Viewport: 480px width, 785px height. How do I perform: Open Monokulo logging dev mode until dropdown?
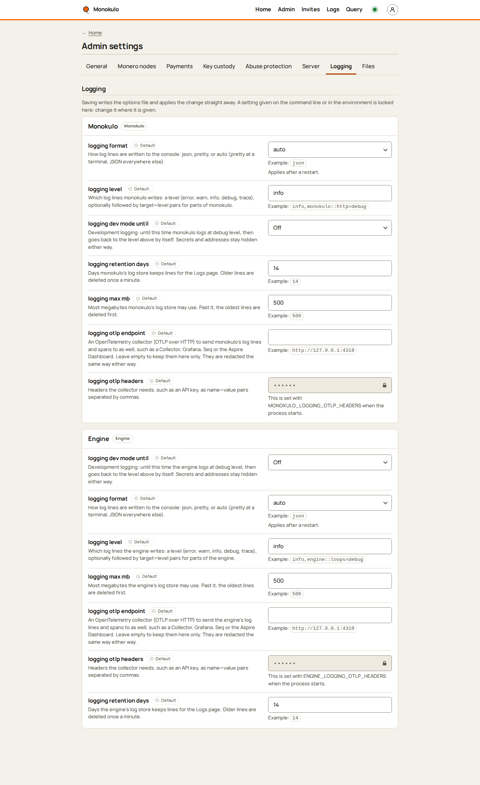330,228
